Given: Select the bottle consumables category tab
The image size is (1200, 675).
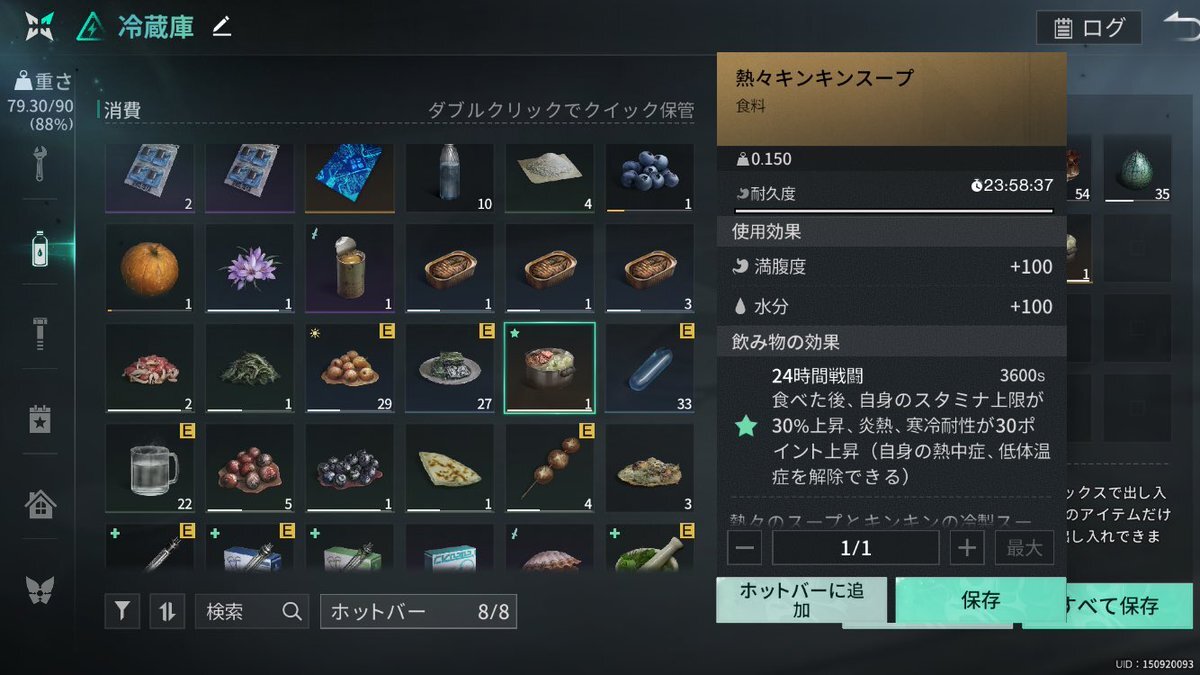Looking at the screenshot, I should tap(39, 248).
